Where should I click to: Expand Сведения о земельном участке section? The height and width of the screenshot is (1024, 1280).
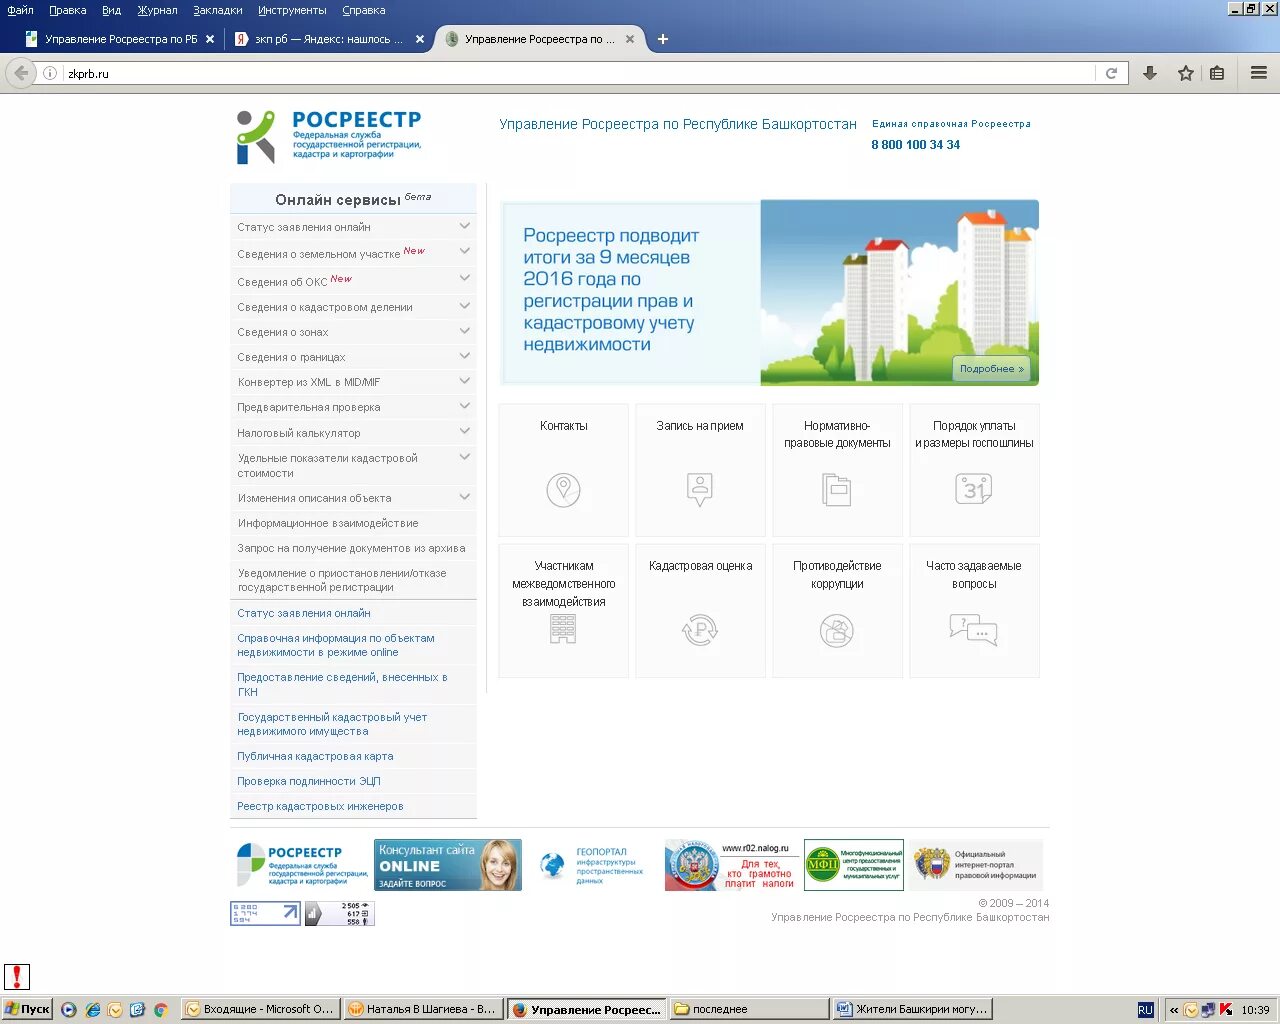[464, 252]
